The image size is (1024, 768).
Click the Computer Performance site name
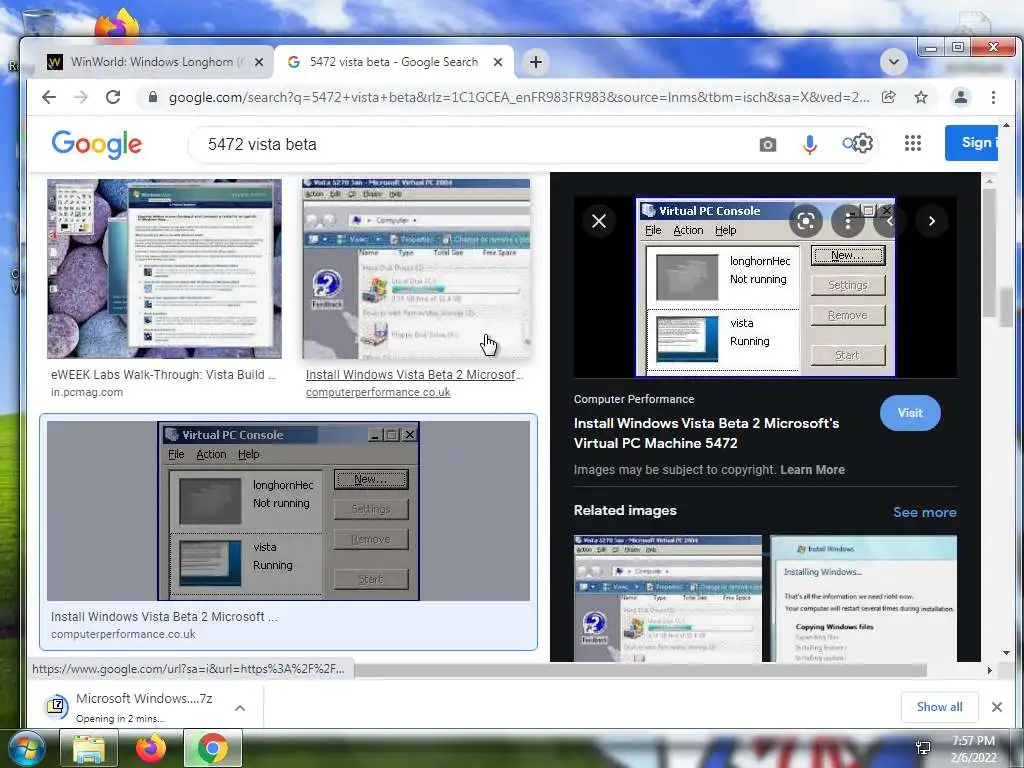pyautogui.click(x=634, y=399)
